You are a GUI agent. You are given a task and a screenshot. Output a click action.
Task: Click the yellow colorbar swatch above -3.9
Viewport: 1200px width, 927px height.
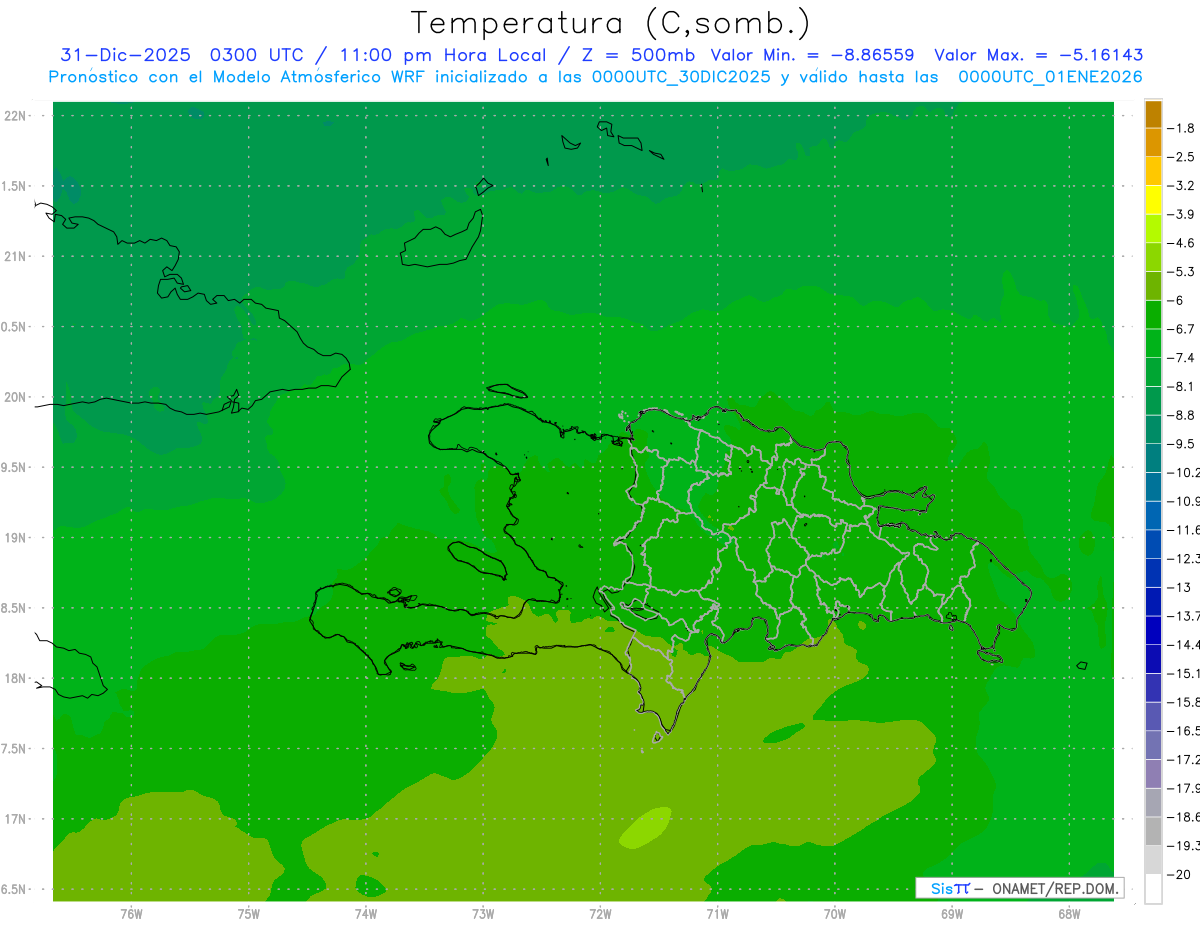tap(1153, 200)
